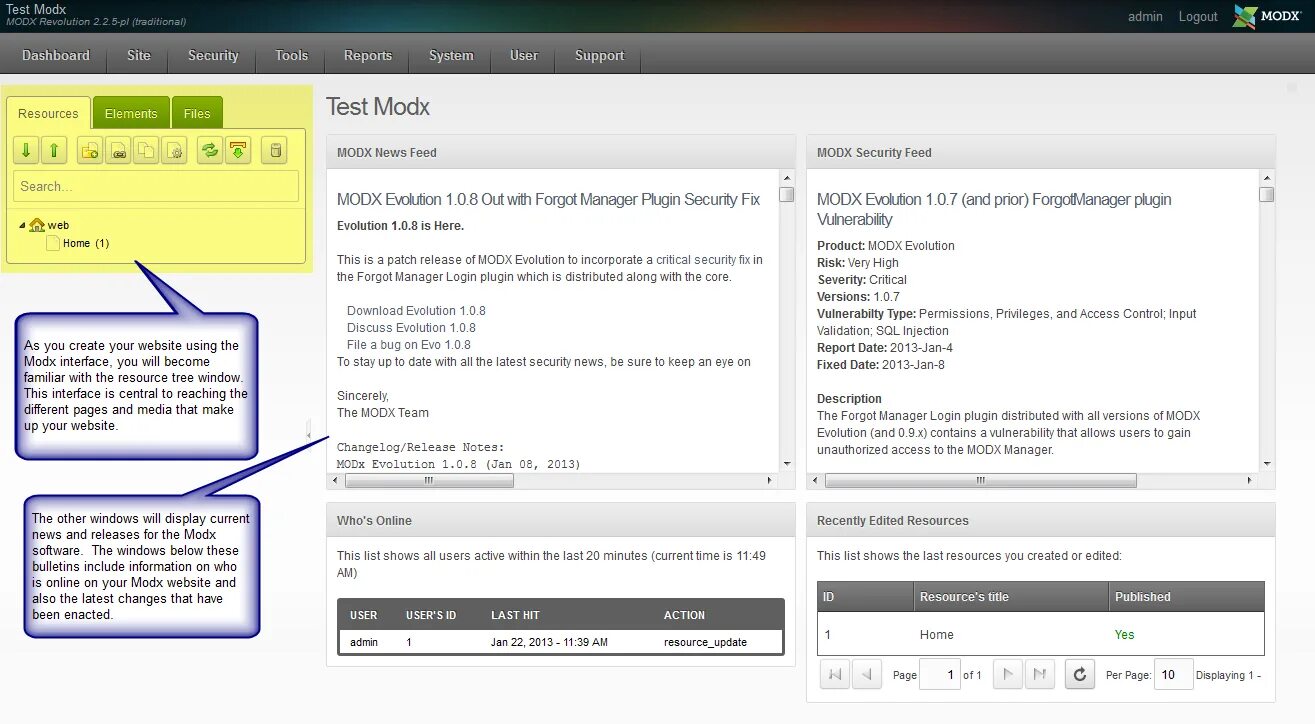
Task: Click resource_update in Who's Online table
Action: (705, 642)
